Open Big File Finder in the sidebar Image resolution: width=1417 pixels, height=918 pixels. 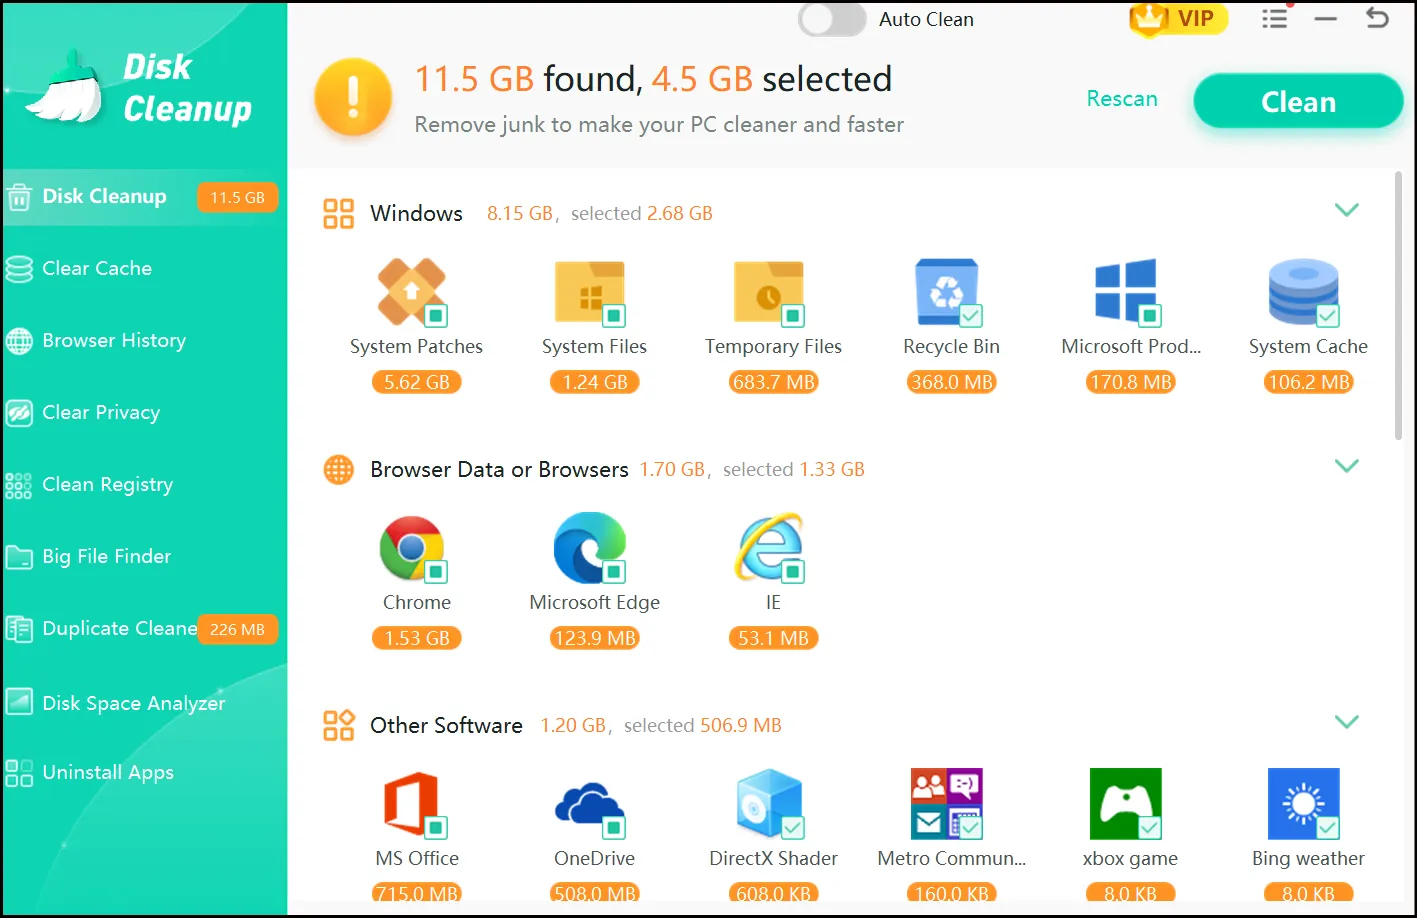pyautogui.click(x=144, y=557)
